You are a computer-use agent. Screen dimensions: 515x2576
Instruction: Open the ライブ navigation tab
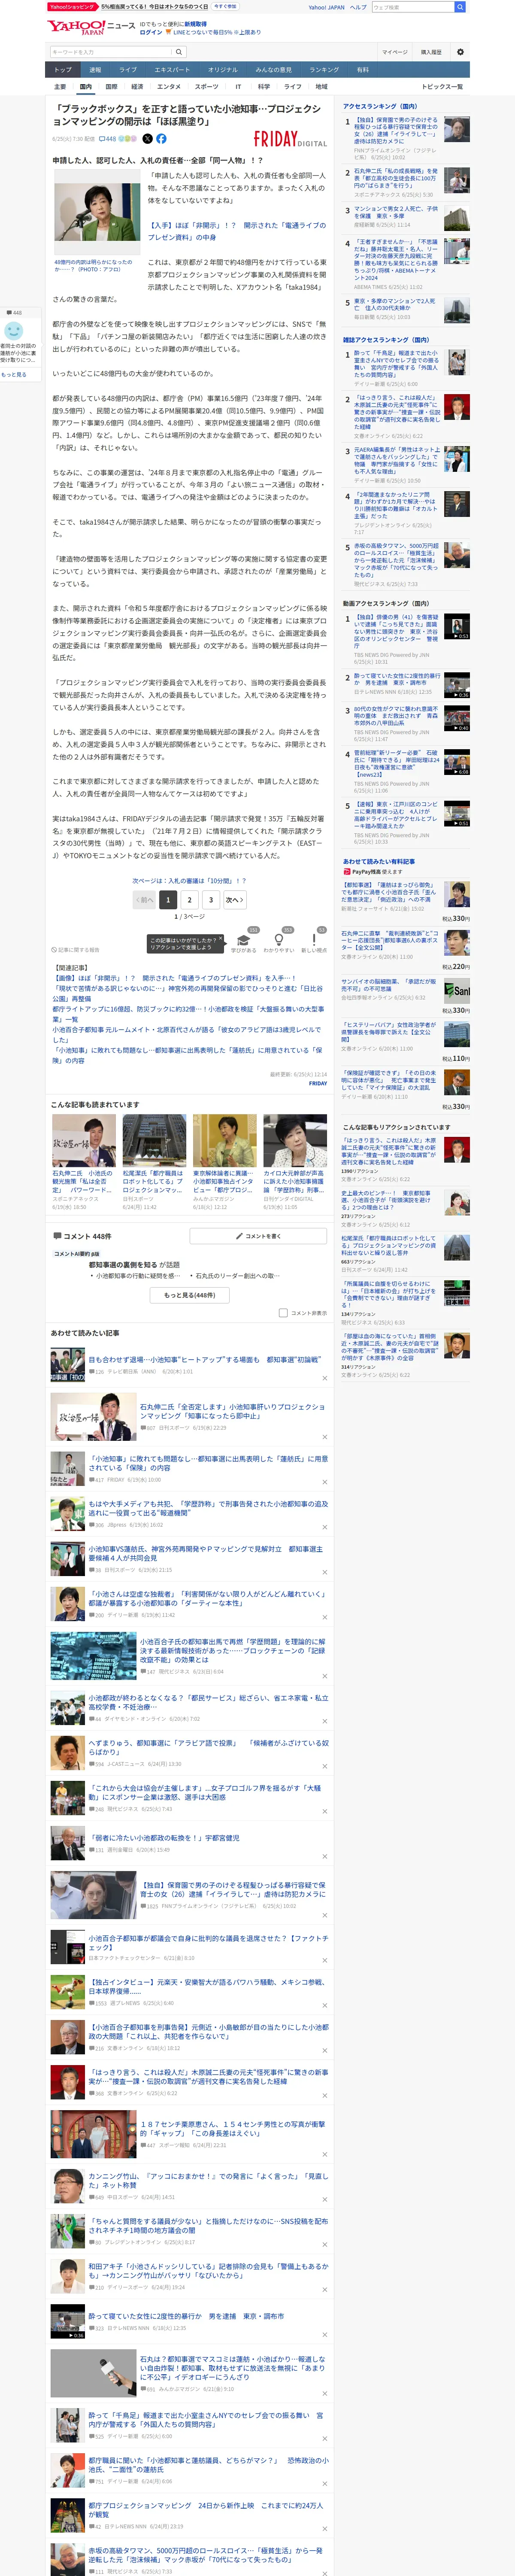point(128,70)
